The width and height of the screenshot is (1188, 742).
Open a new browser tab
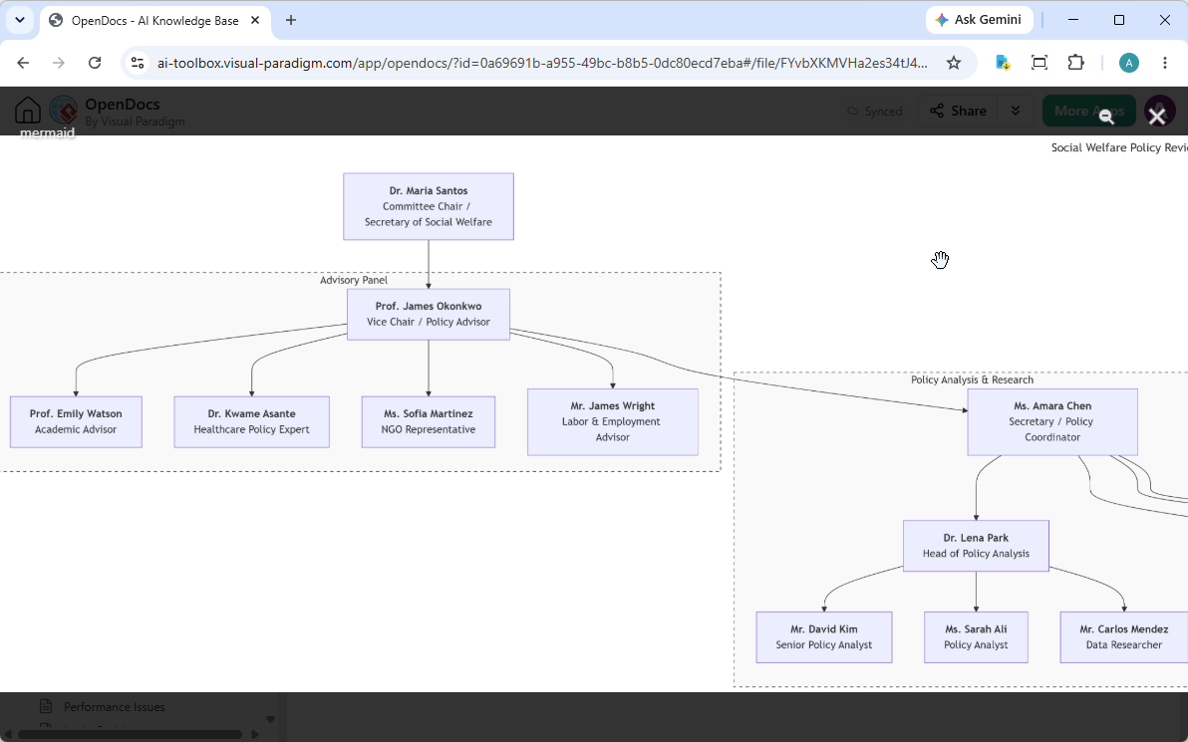291,20
